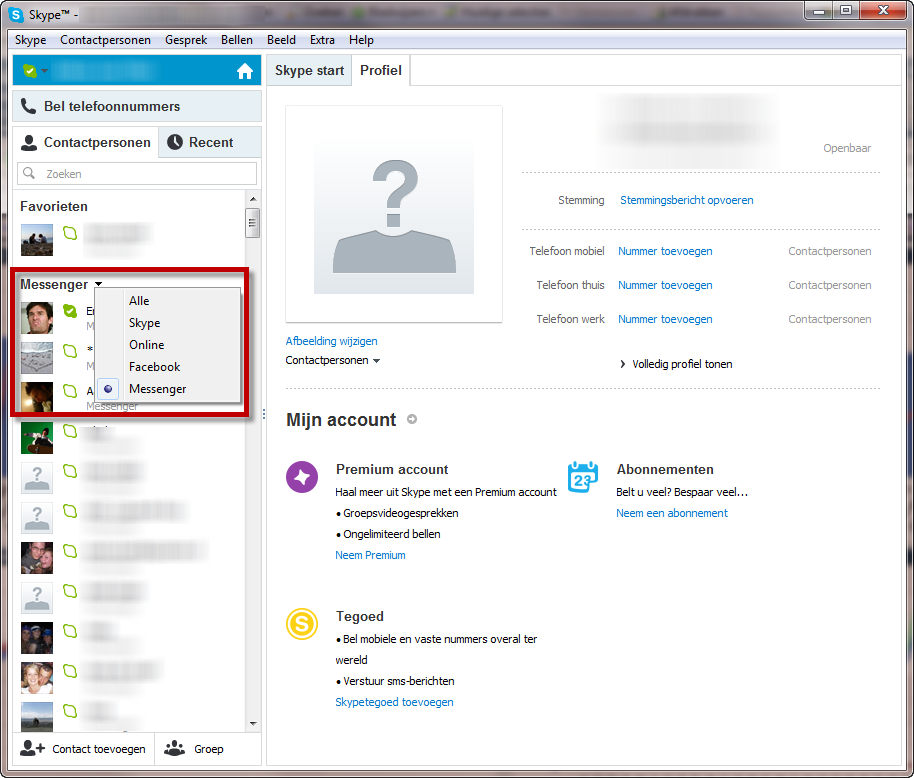Click the contact list scrollbar up arrow
The height and width of the screenshot is (778, 914).
pos(253,199)
